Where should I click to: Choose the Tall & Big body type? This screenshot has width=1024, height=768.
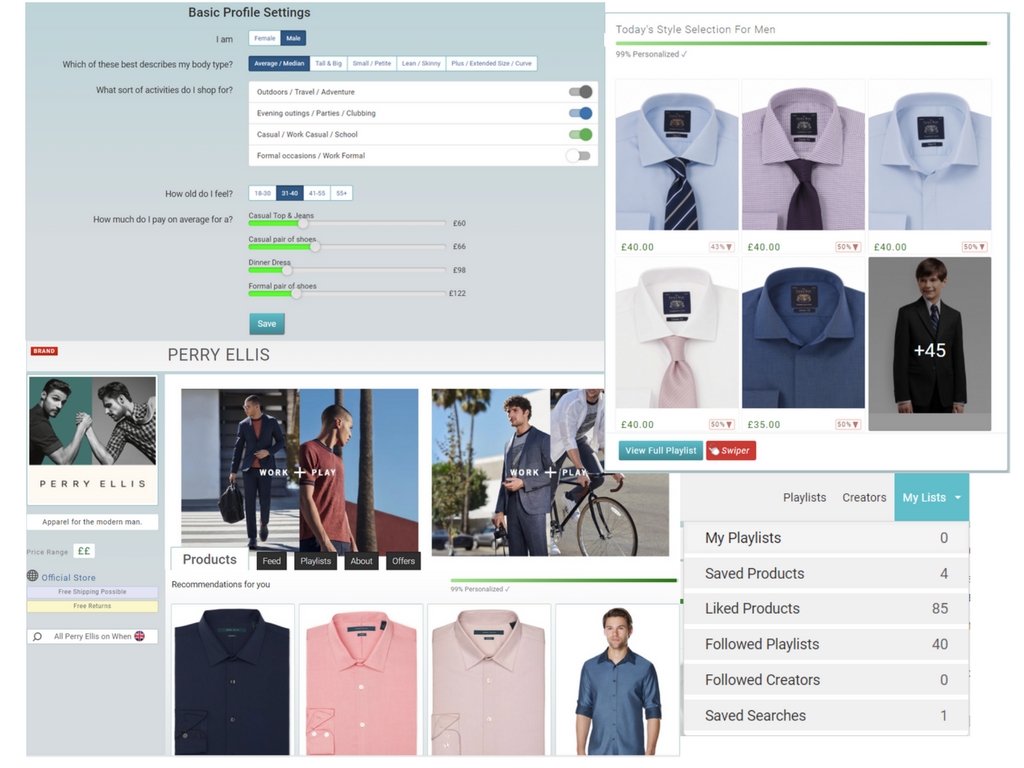click(x=328, y=63)
